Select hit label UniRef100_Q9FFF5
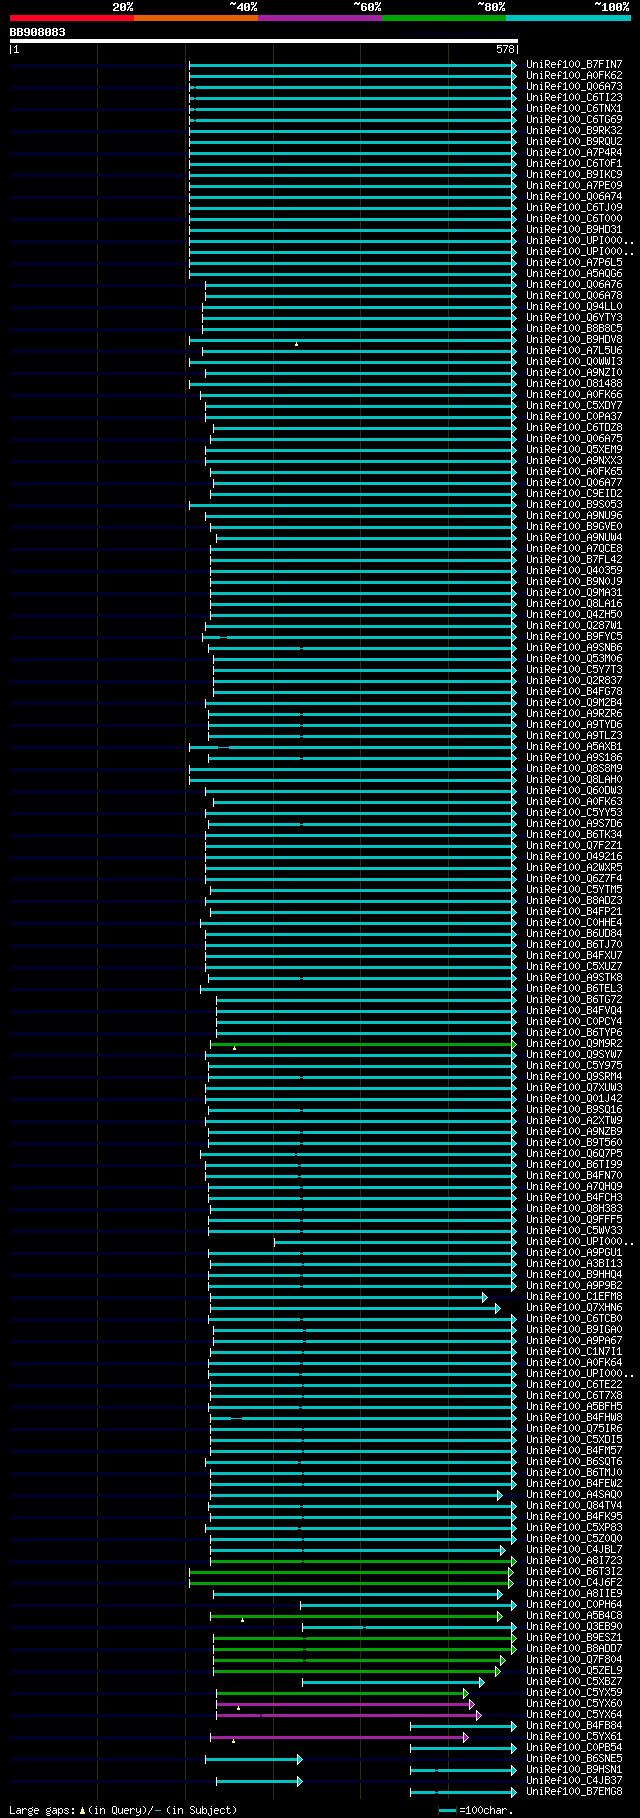The height and width of the screenshot is (1818, 640). (x=574, y=1220)
